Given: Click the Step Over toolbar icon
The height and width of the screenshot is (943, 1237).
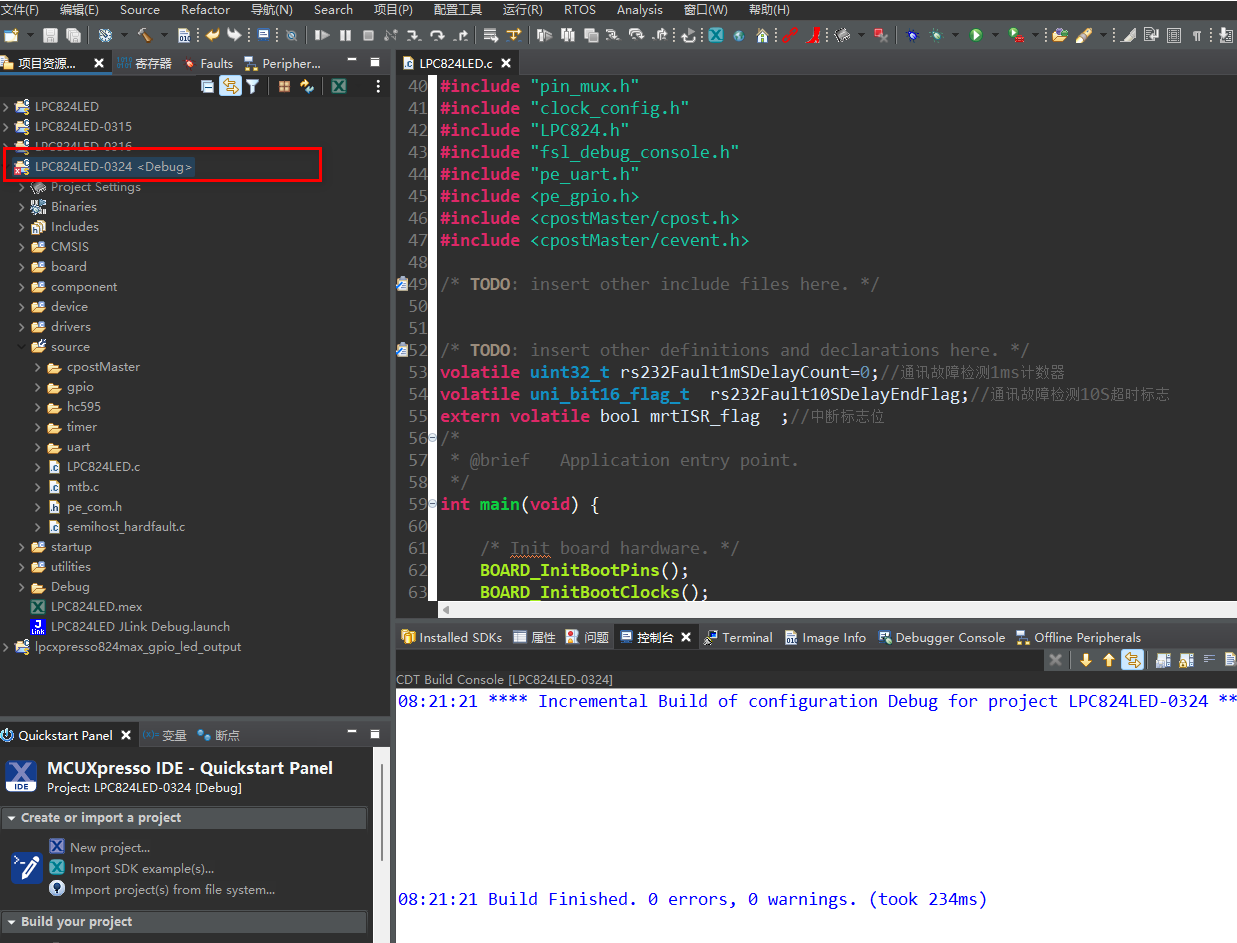Looking at the screenshot, I should [x=437, y=35].
